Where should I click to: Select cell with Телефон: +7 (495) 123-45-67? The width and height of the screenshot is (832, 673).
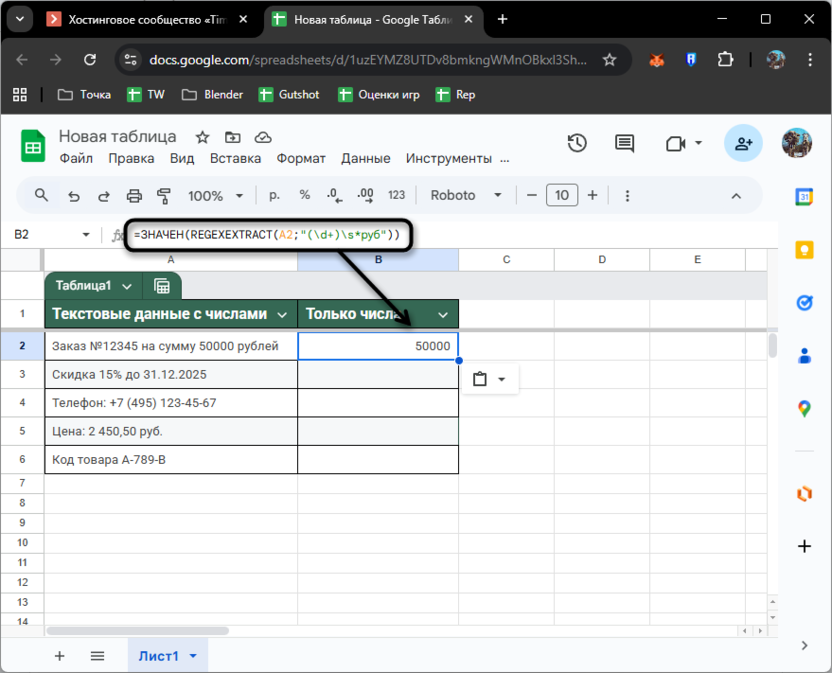click(x=170, y=403)
